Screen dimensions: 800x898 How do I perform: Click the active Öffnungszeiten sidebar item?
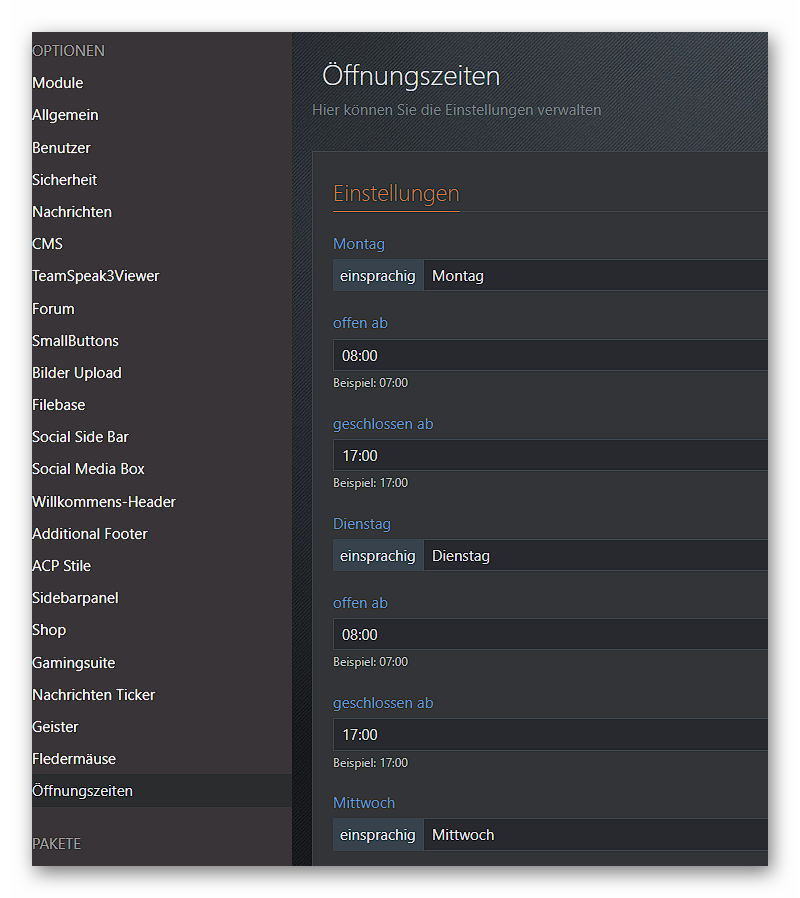tap(82, 791)
